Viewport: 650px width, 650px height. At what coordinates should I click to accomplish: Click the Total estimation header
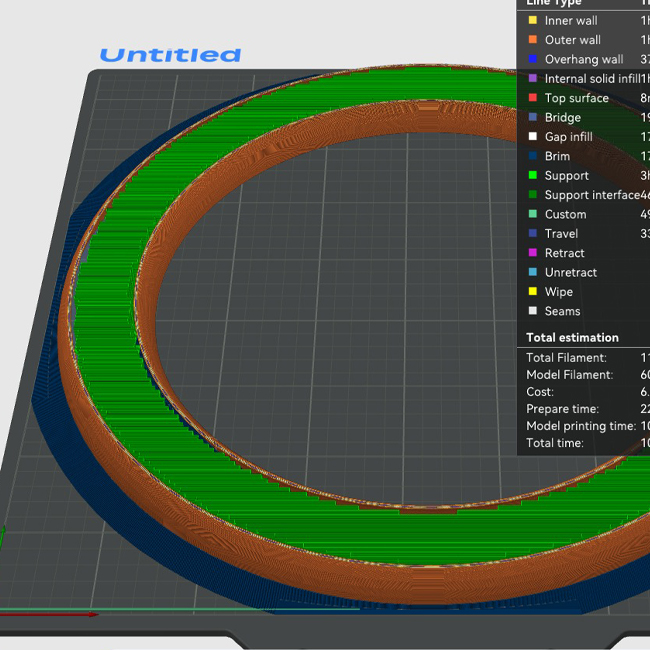pos(572,338)
